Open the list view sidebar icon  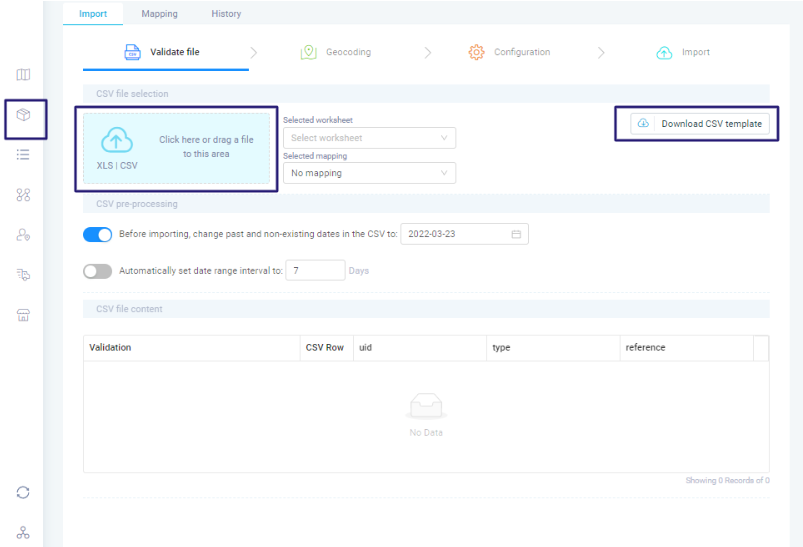tap(23, 155)
